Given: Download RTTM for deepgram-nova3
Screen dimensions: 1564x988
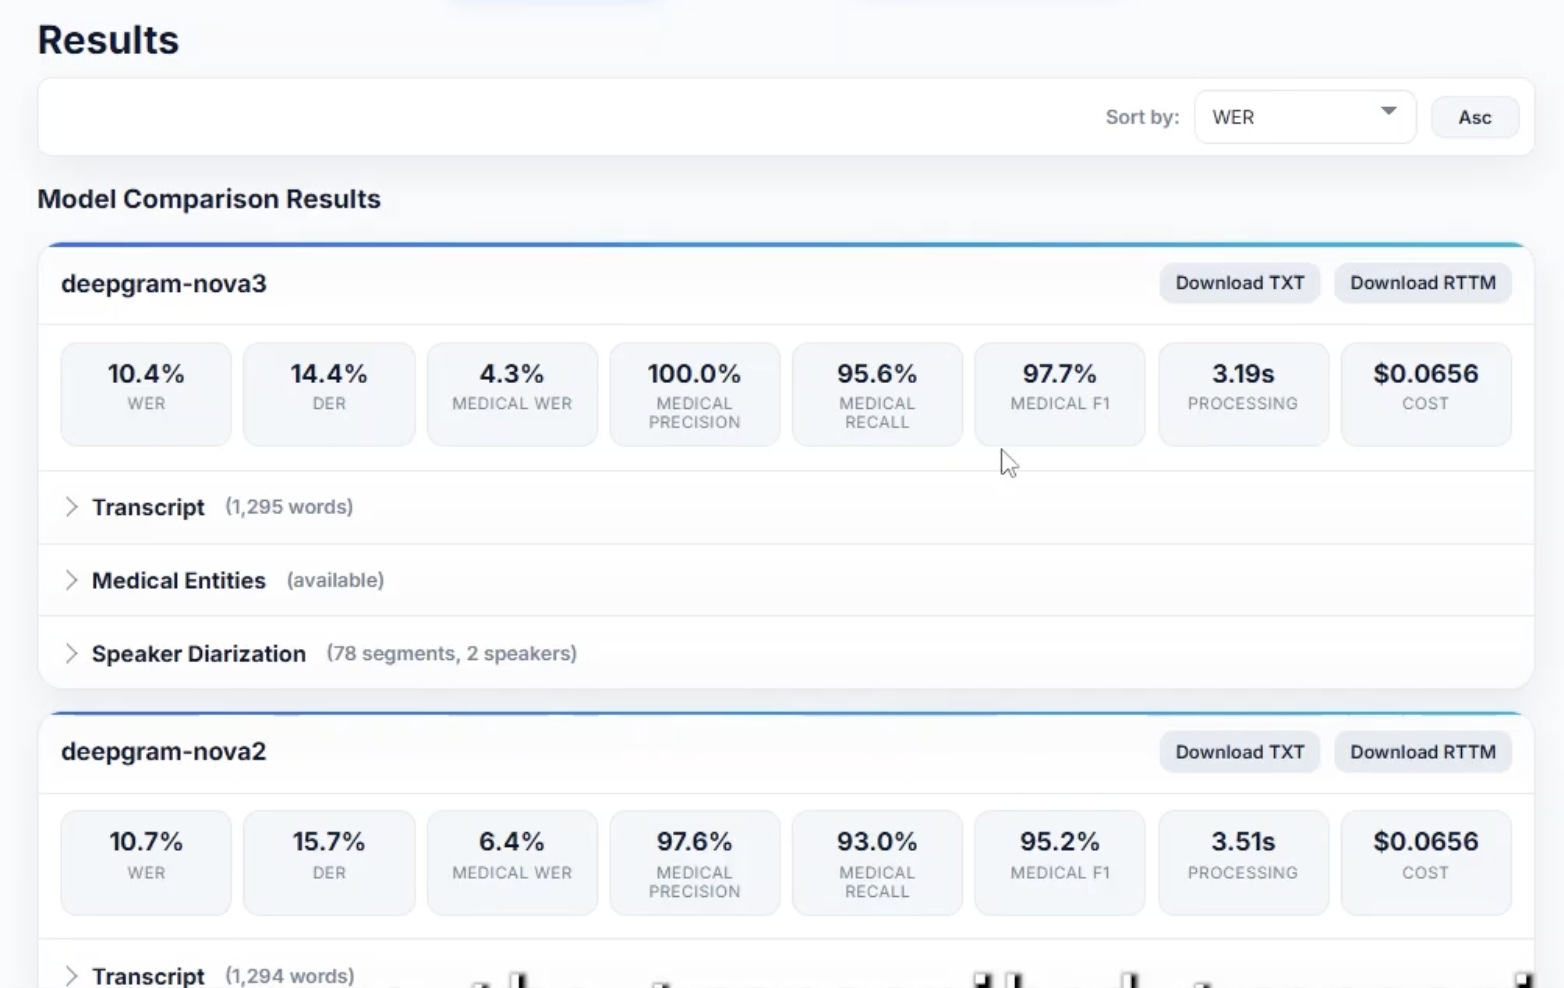Looking at the screenshot, I should tap(1423, 283).
